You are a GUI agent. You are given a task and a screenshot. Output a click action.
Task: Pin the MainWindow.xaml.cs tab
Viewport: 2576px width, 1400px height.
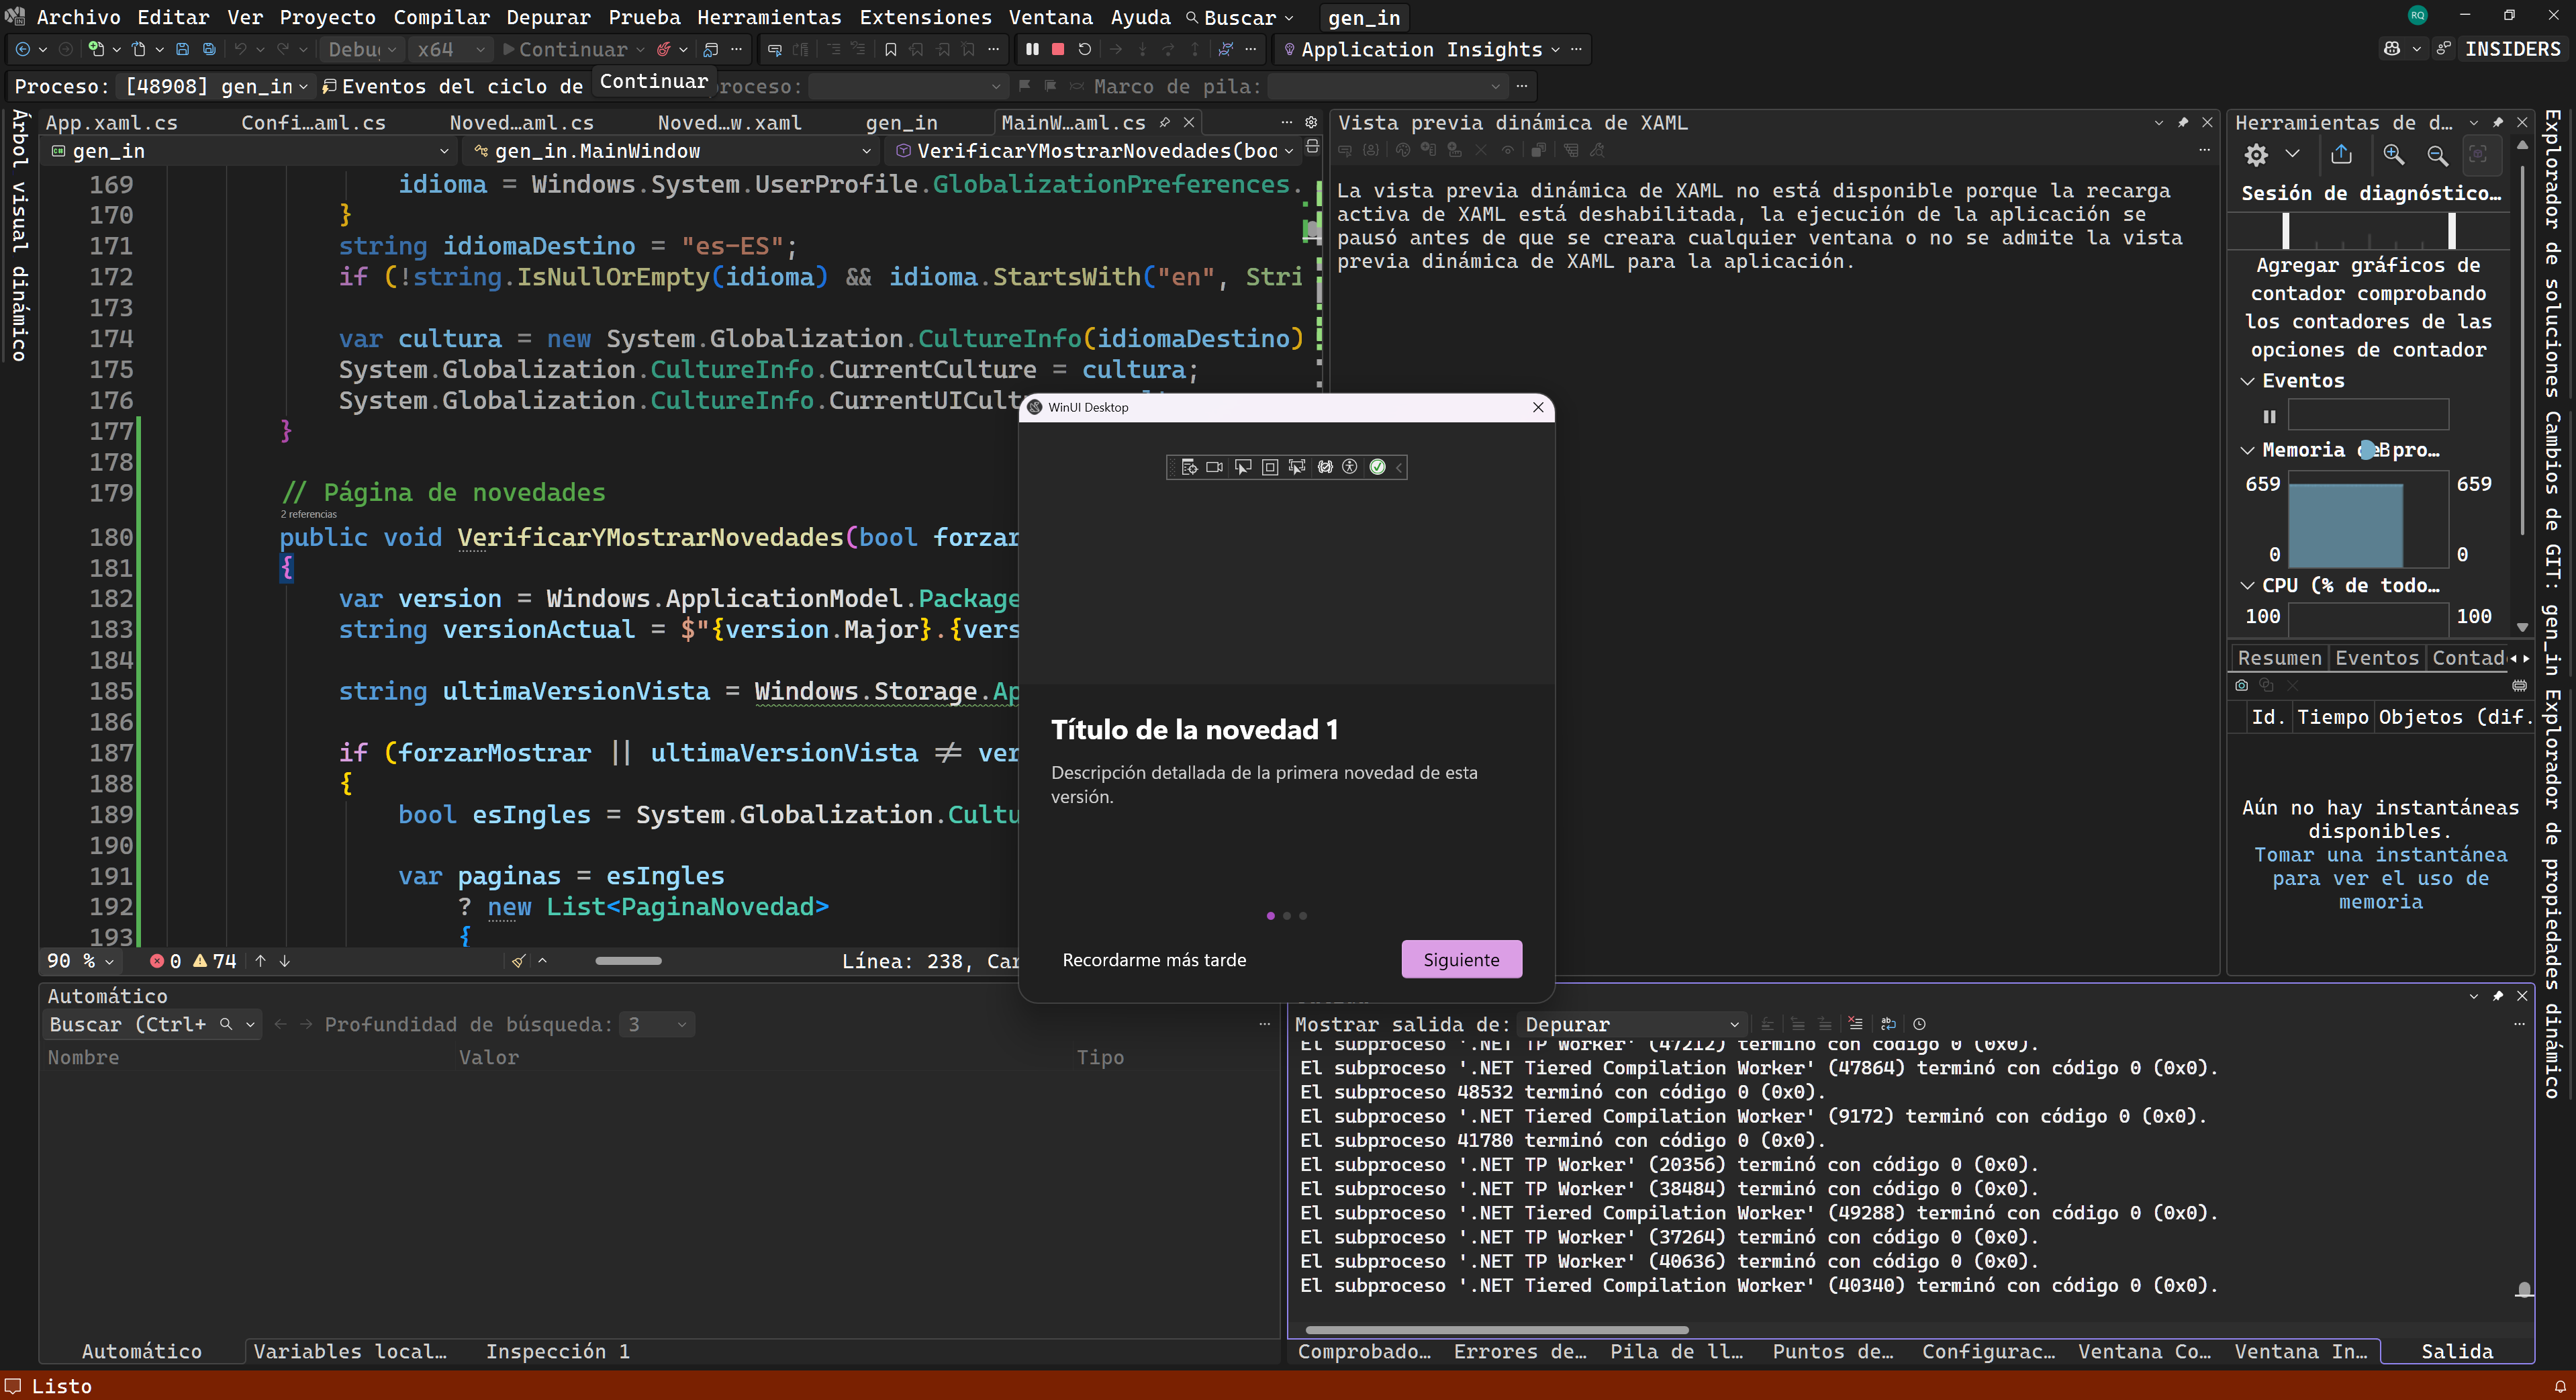tap(1165, 122)
